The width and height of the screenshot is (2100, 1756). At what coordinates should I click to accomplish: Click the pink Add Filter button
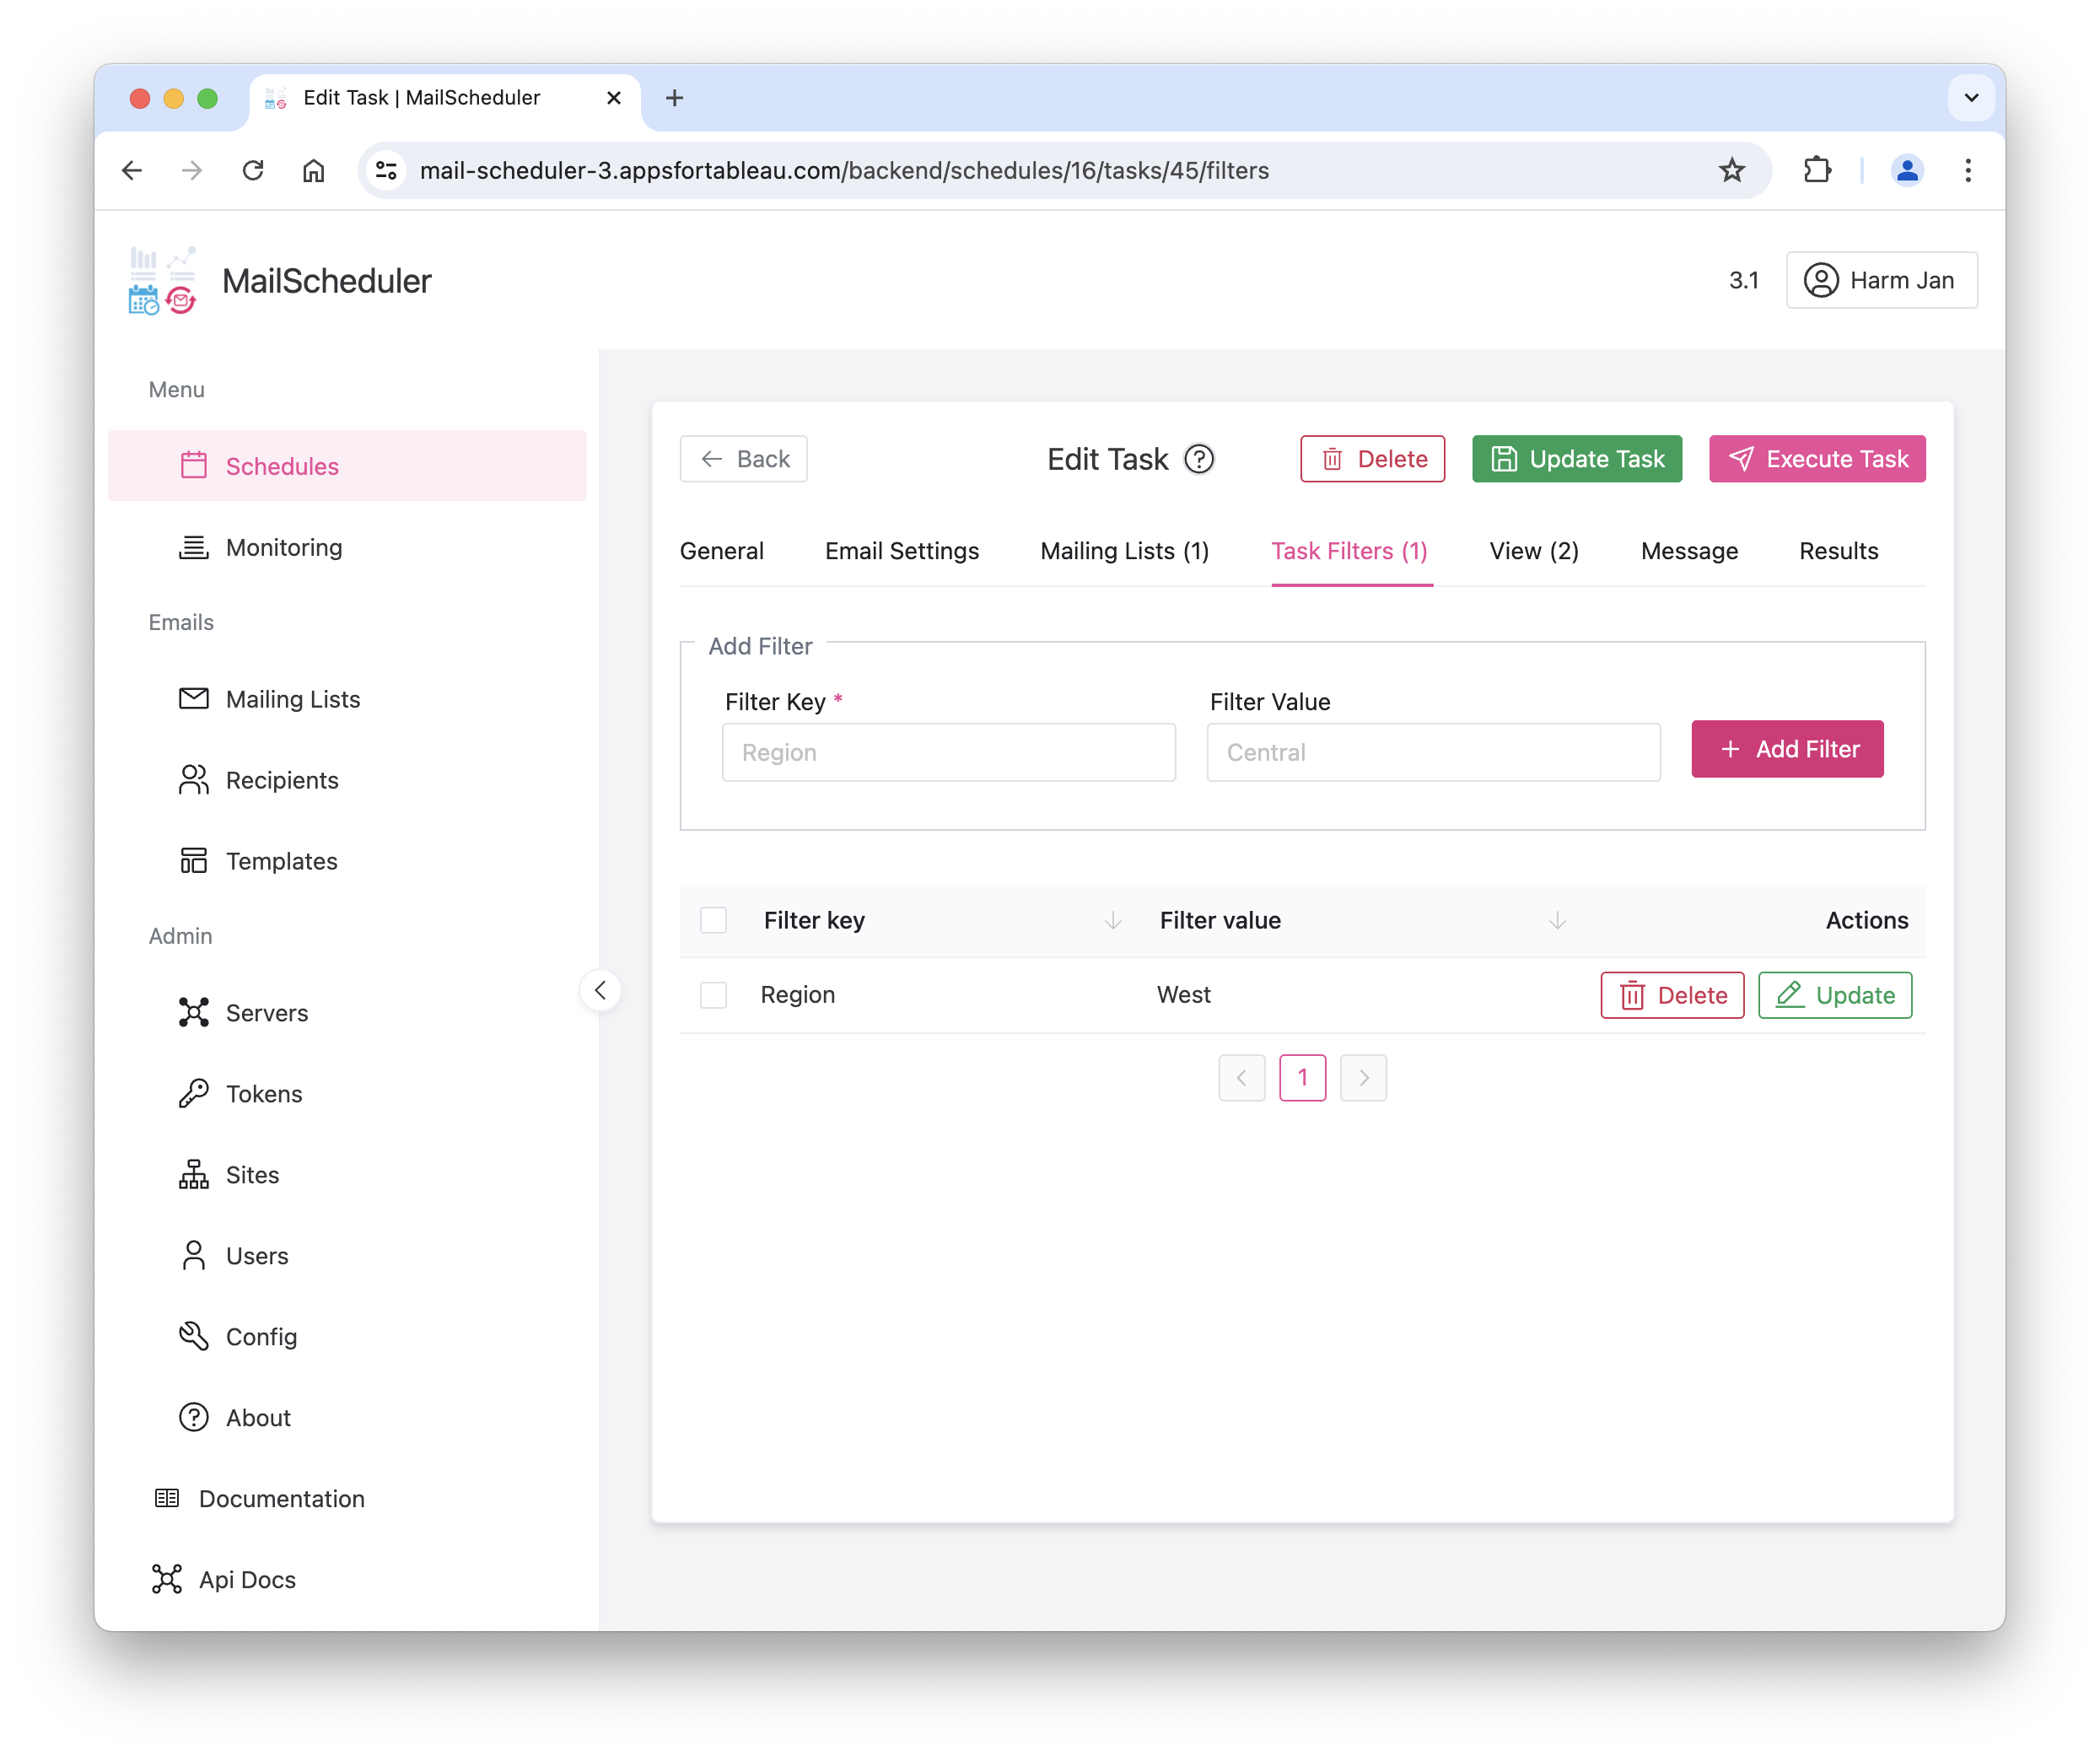point(1787,749)
